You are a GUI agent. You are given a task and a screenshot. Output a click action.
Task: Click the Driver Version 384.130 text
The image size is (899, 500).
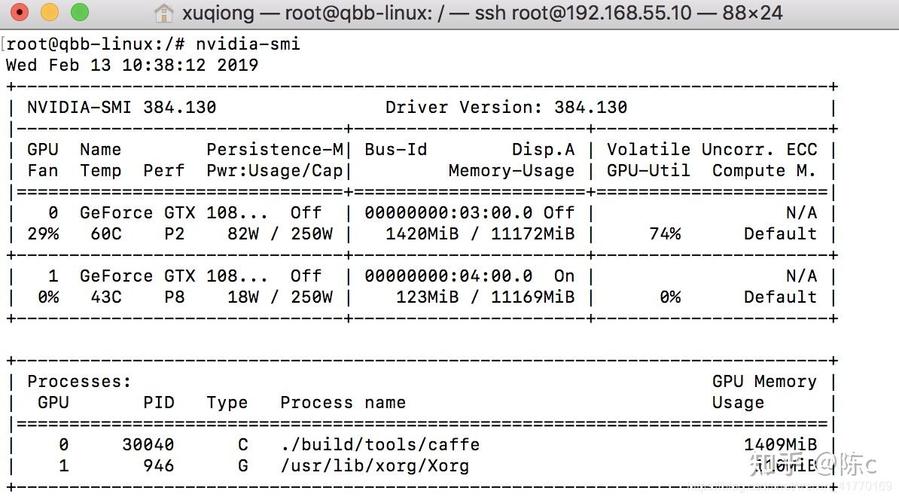click(506, 107)
